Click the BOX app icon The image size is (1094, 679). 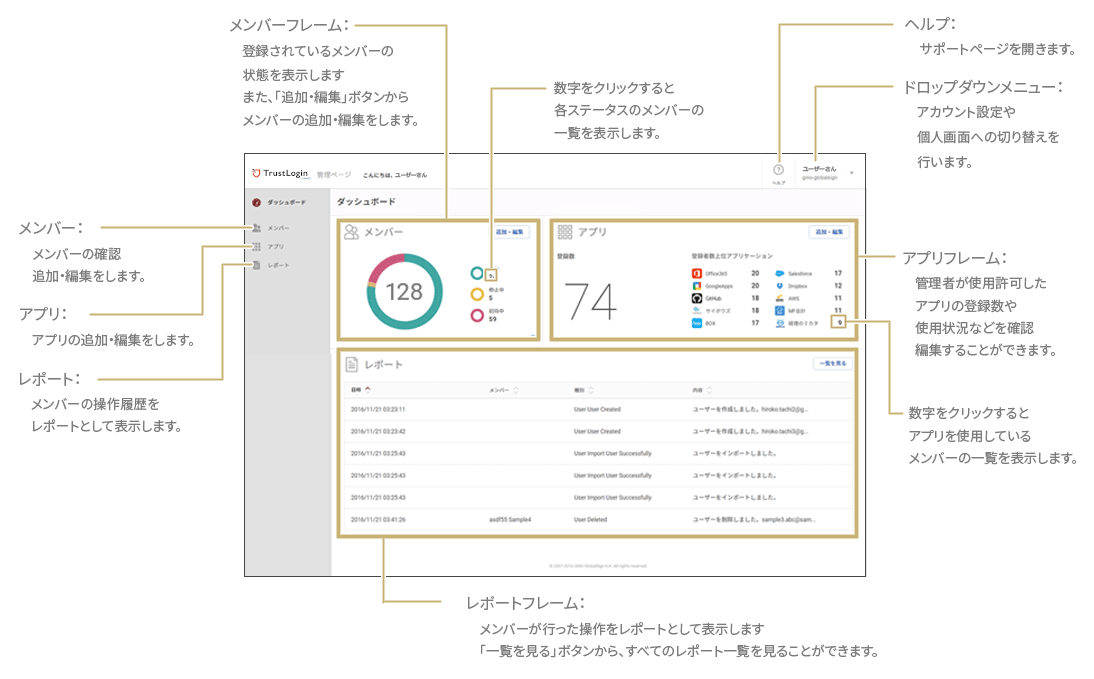(696, 323)
